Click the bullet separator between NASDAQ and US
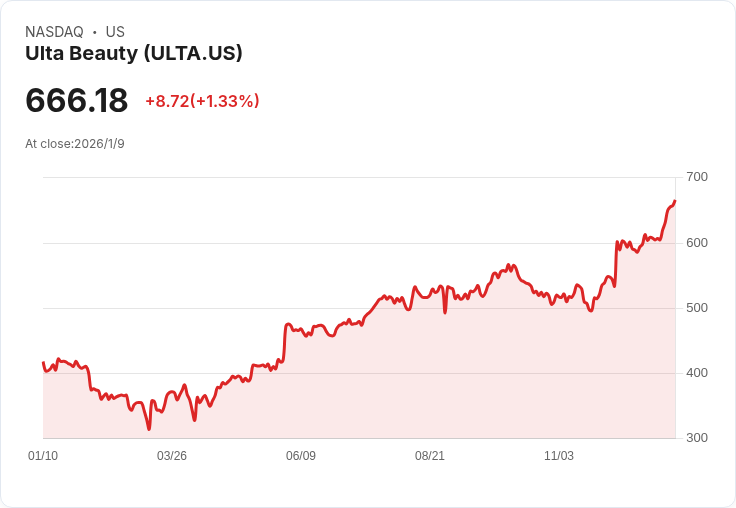The width and height of the screenshot is (736, 508). coord(94,32)
